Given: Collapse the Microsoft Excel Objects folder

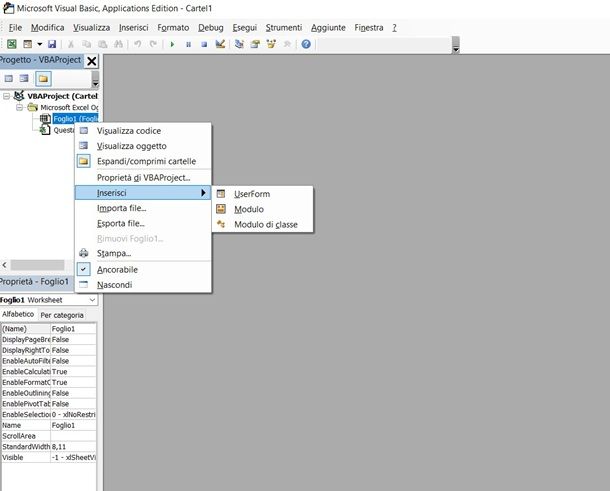Looking at the screenshot, I should point(19,107).
